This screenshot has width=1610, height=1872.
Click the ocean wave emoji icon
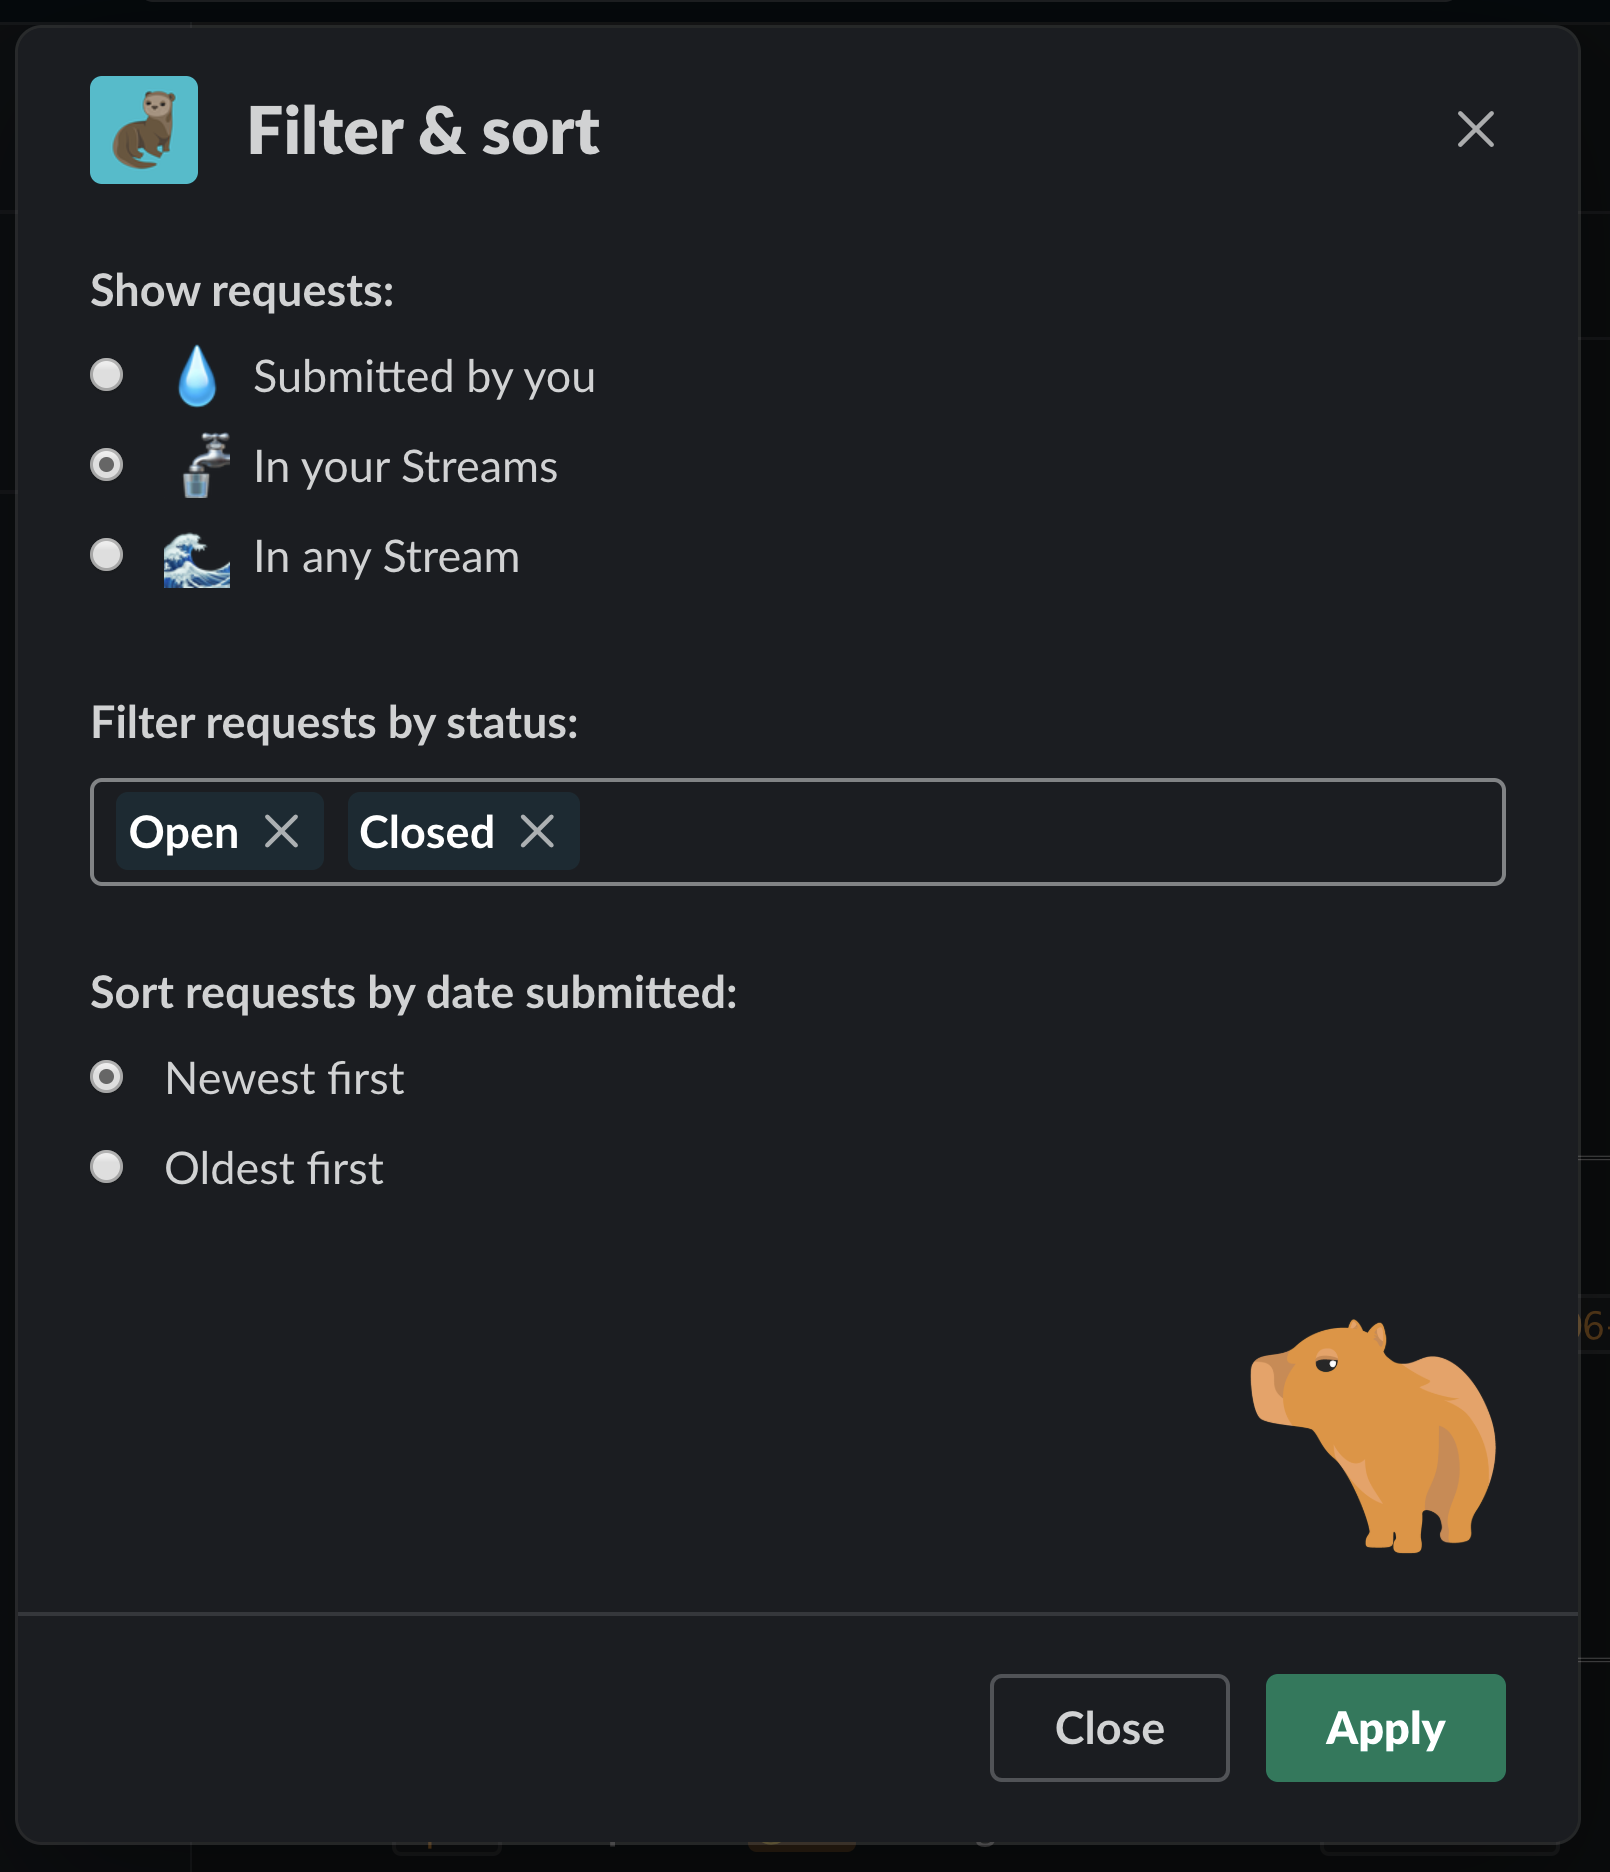coord(197,558)
